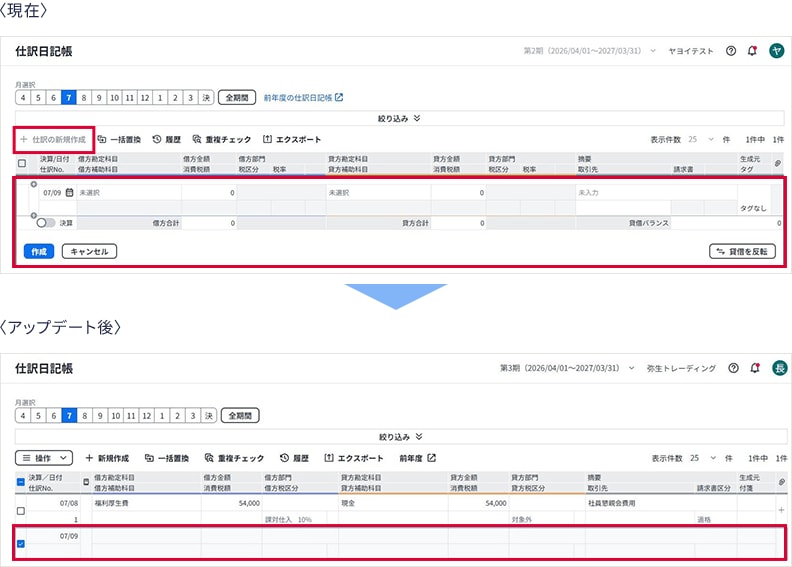Click the 弥生トレーディング company name
Viewport: 792px width, 567px height.
(x=681, y=368)
